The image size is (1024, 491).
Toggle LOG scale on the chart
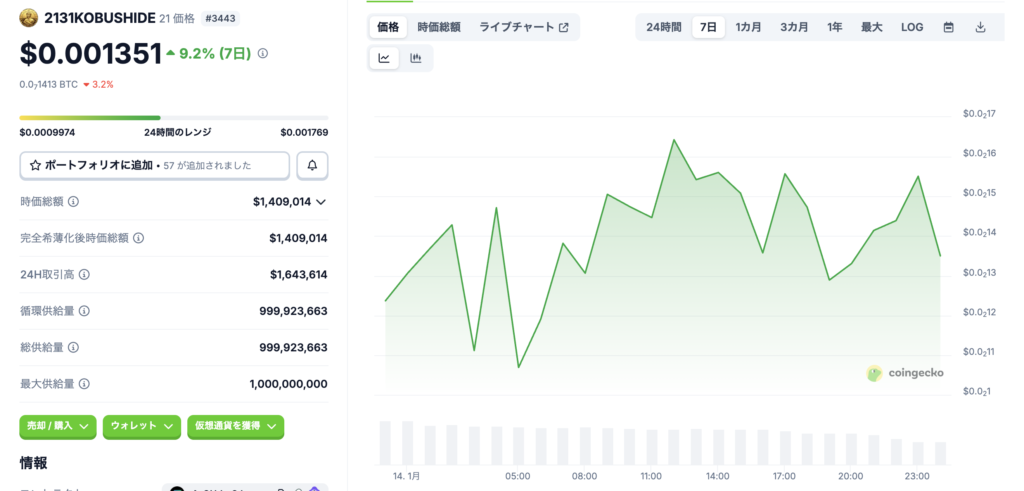912,27
